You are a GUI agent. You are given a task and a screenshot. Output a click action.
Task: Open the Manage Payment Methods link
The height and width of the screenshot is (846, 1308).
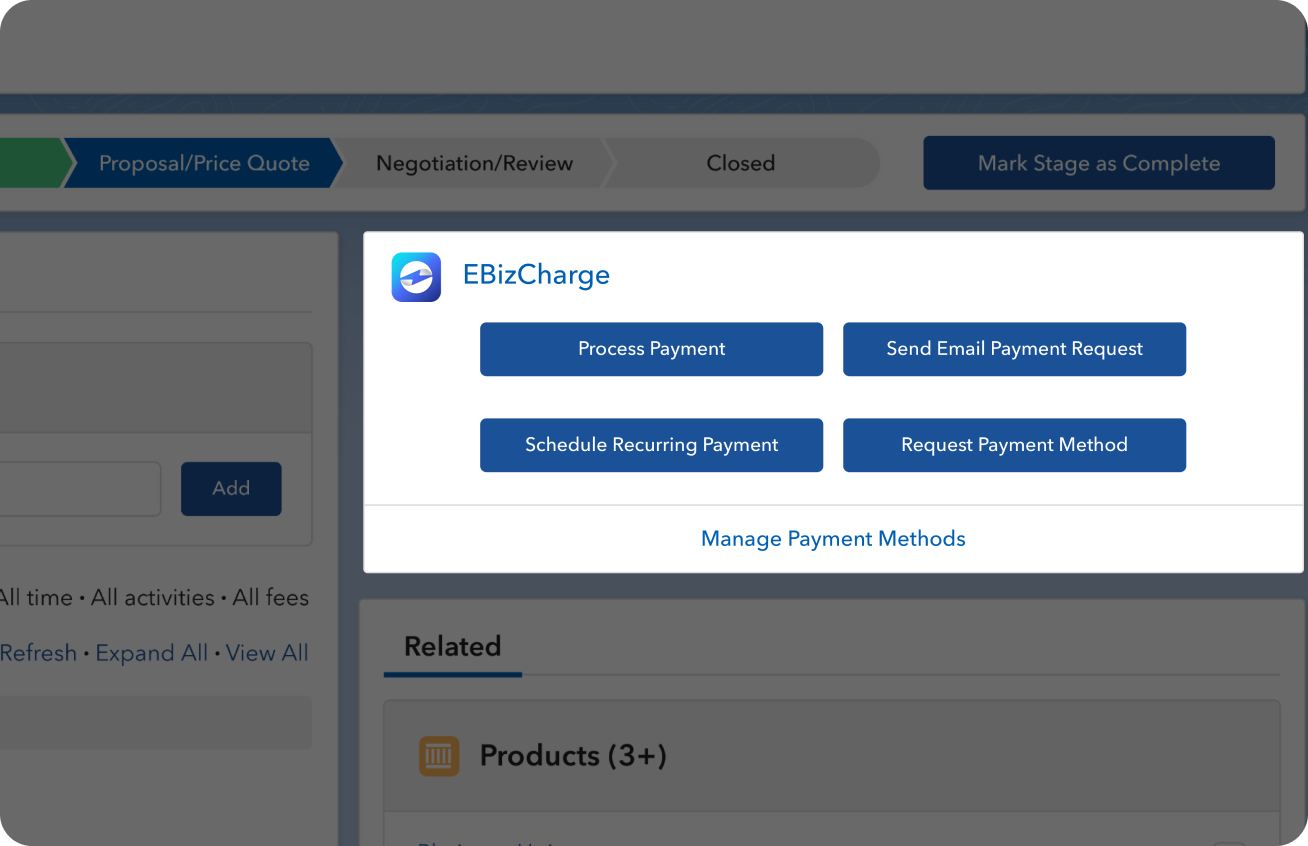coord(833,539)
